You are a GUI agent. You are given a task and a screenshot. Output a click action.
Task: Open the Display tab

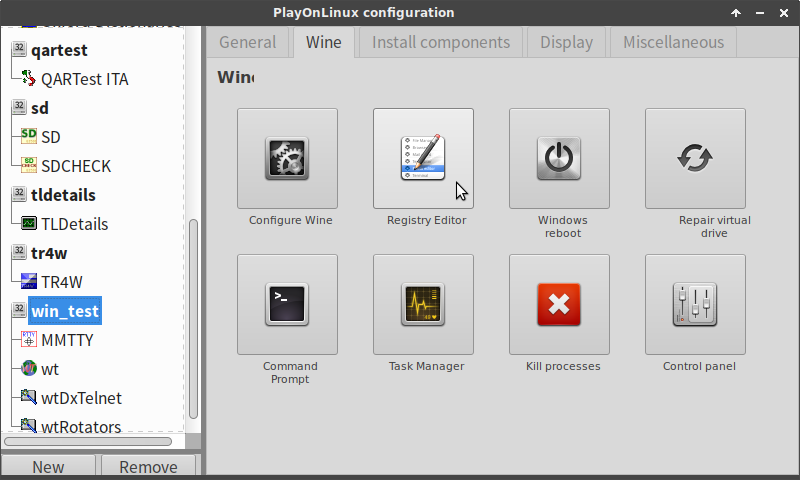tap(566, 42)
